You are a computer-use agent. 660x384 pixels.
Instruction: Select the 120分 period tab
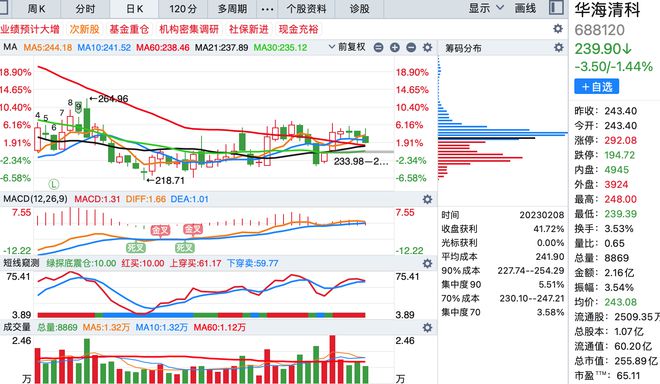click(183, 8)
